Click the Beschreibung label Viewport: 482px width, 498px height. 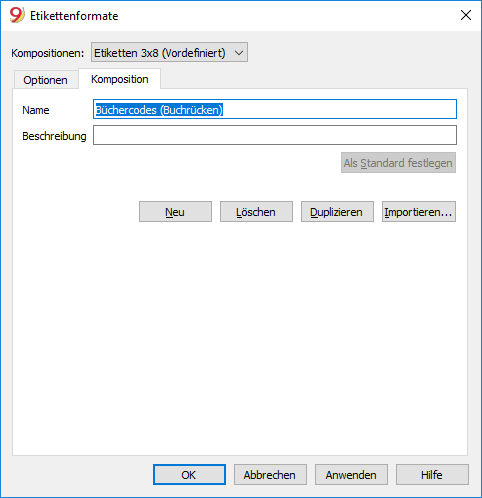pos(54,136)
